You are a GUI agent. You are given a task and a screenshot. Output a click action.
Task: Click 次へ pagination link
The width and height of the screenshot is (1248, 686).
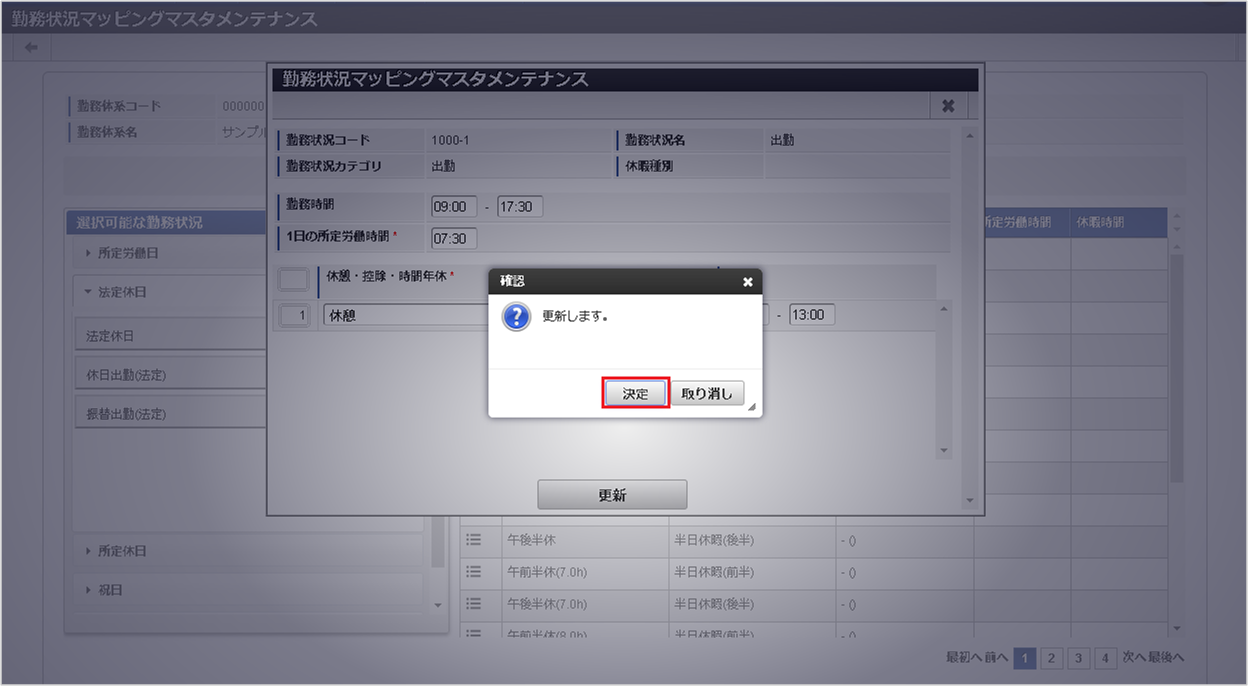pos(1136,658)
